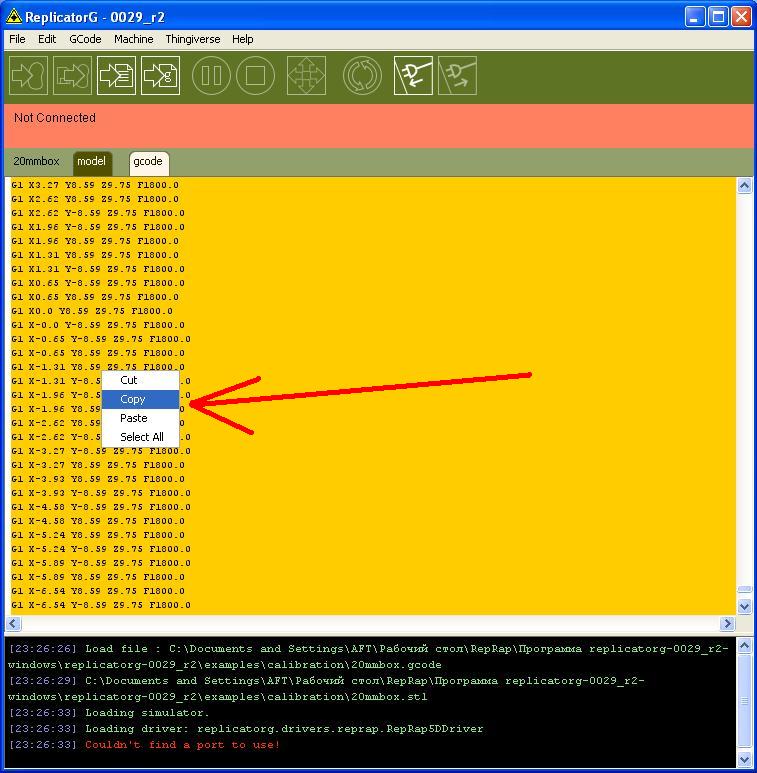Choose Paste from the context menu
This screenshot has height=773, width=757.
coord(140,418)
